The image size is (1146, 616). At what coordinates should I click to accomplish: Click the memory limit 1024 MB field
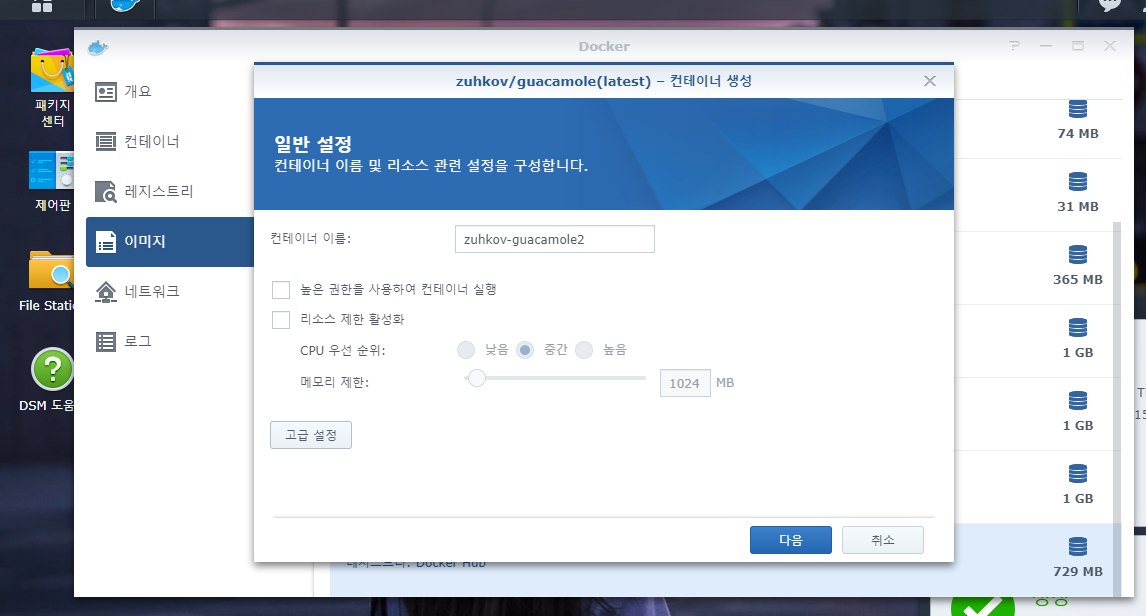click(685, 383)
